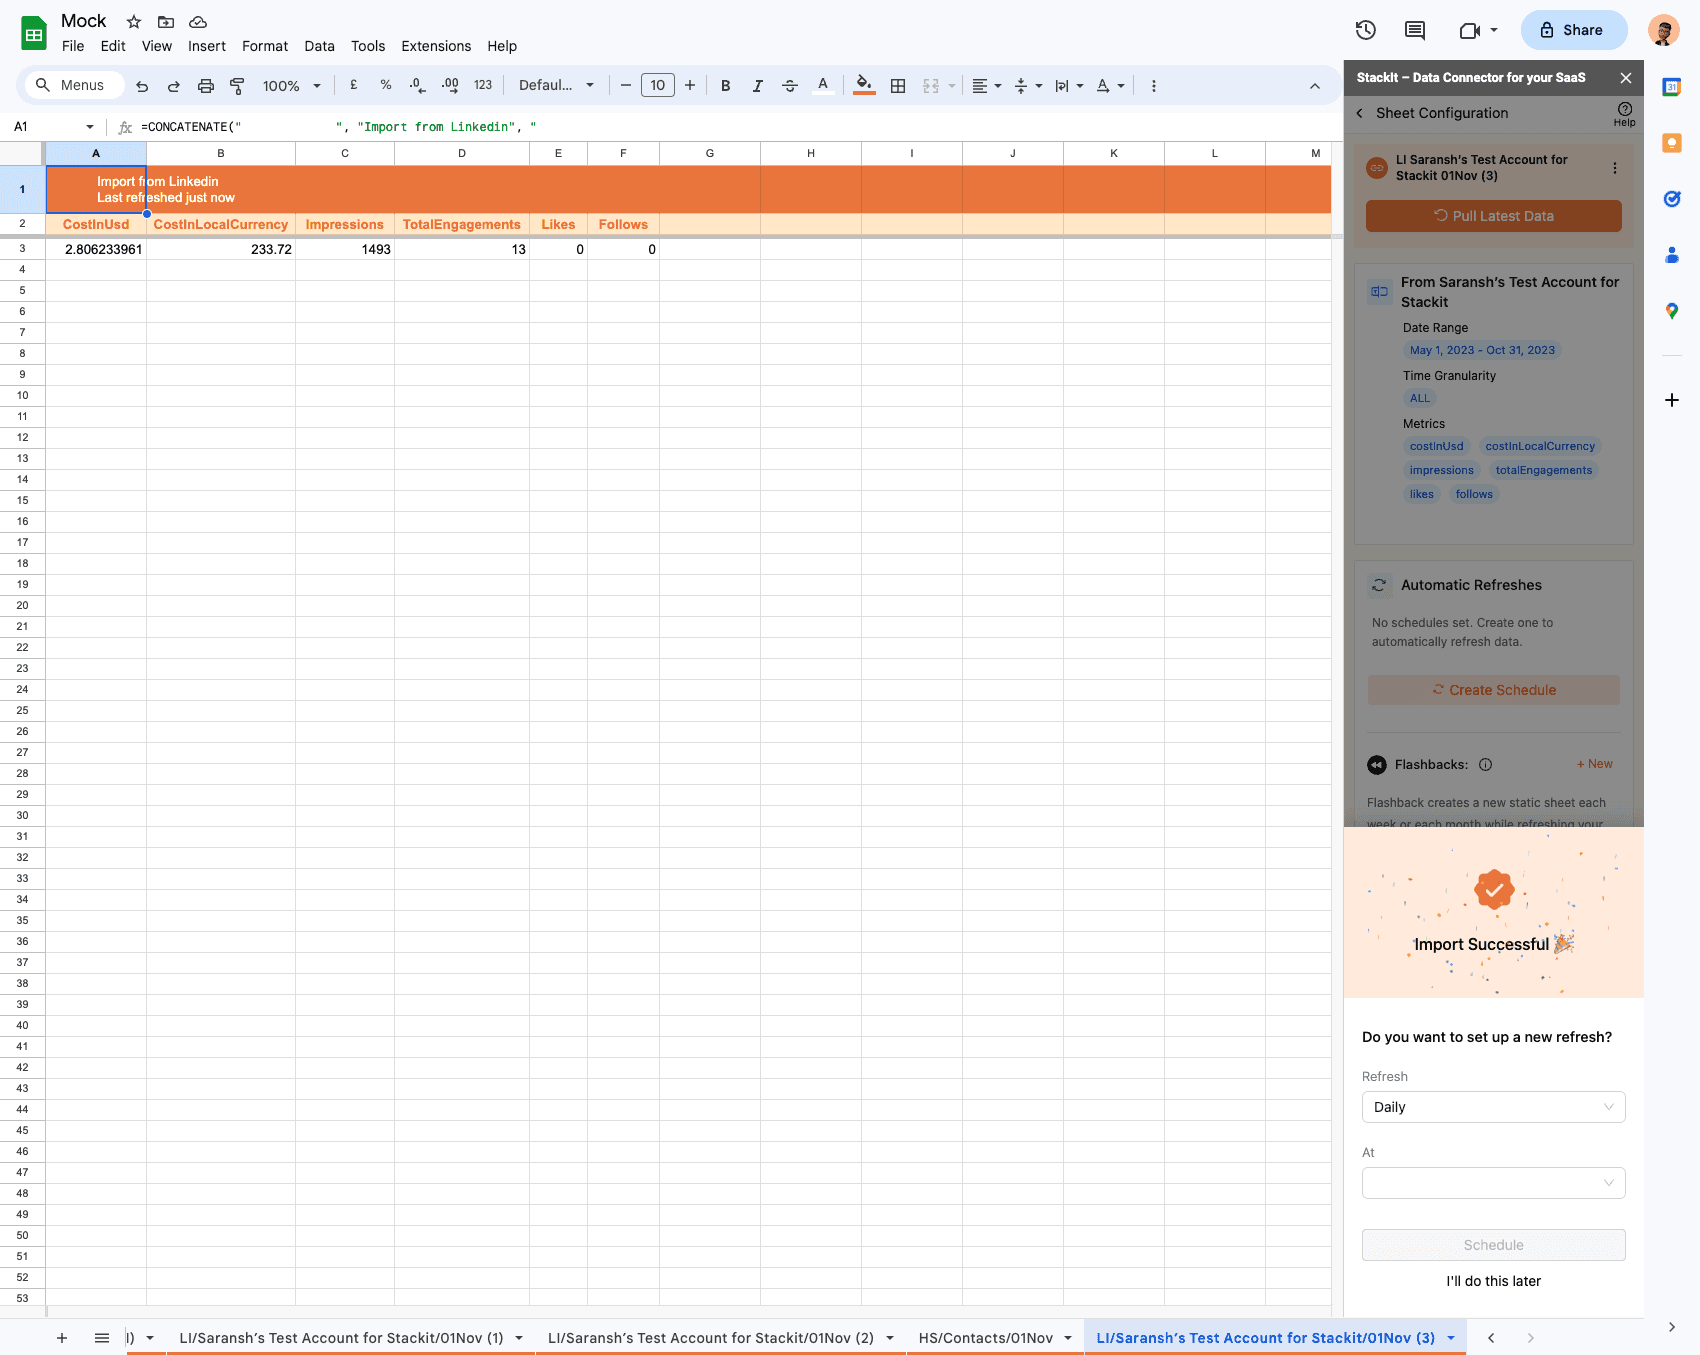The width and height of the screenshot is (1700, 1355).
Task: Click the Share button
Action: coord(1574,30)
